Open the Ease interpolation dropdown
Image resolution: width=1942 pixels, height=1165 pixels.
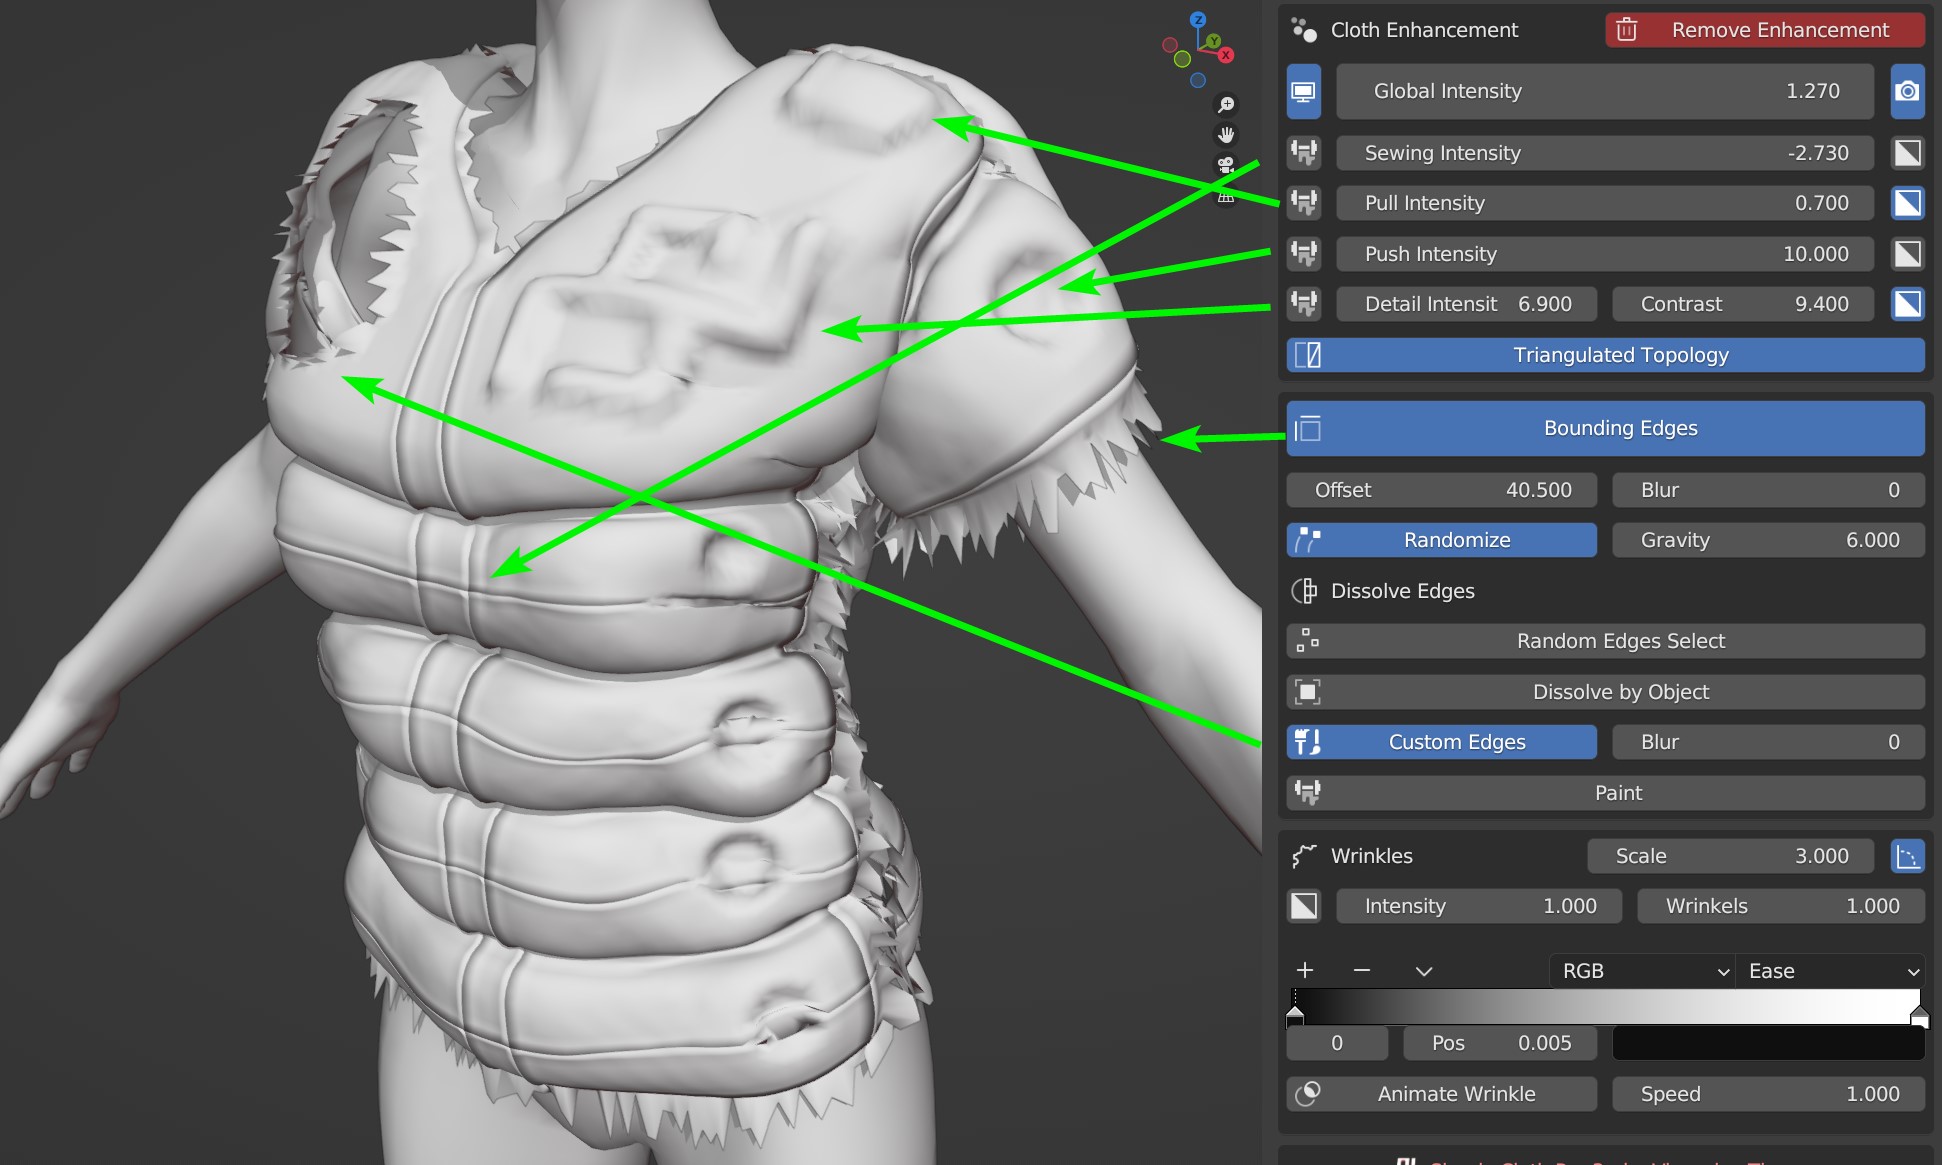click(x=1830, y=971)
